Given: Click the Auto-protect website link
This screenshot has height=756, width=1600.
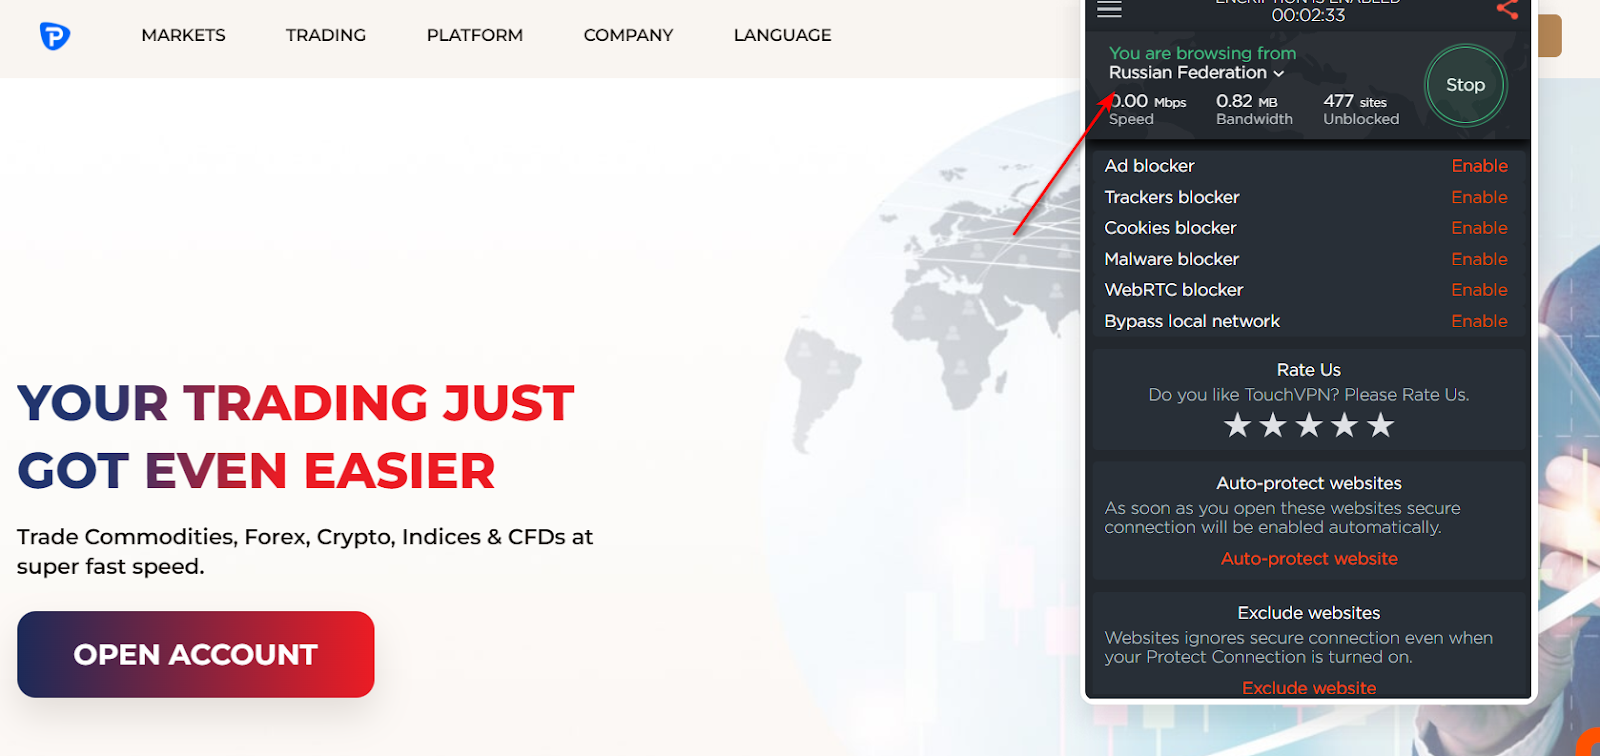Looking at the screenshot, I should (x=1309, y=559).
